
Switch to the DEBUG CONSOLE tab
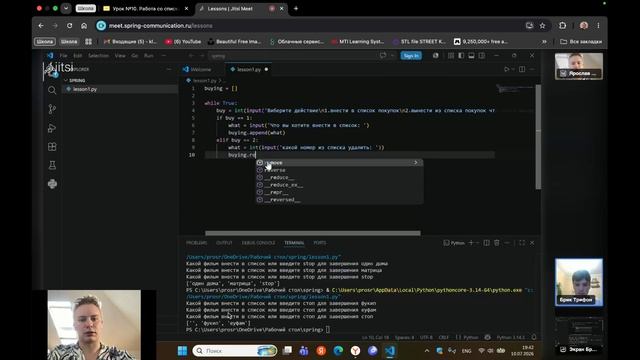258,243
